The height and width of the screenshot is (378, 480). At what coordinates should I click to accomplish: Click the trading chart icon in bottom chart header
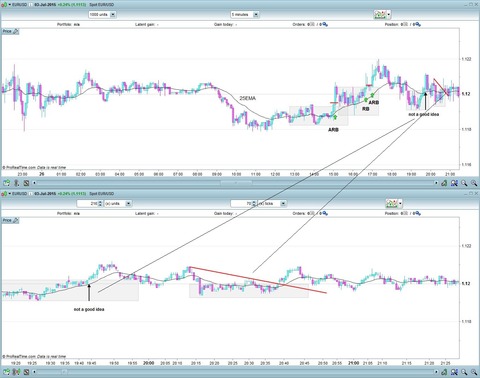tap(392, 203)
